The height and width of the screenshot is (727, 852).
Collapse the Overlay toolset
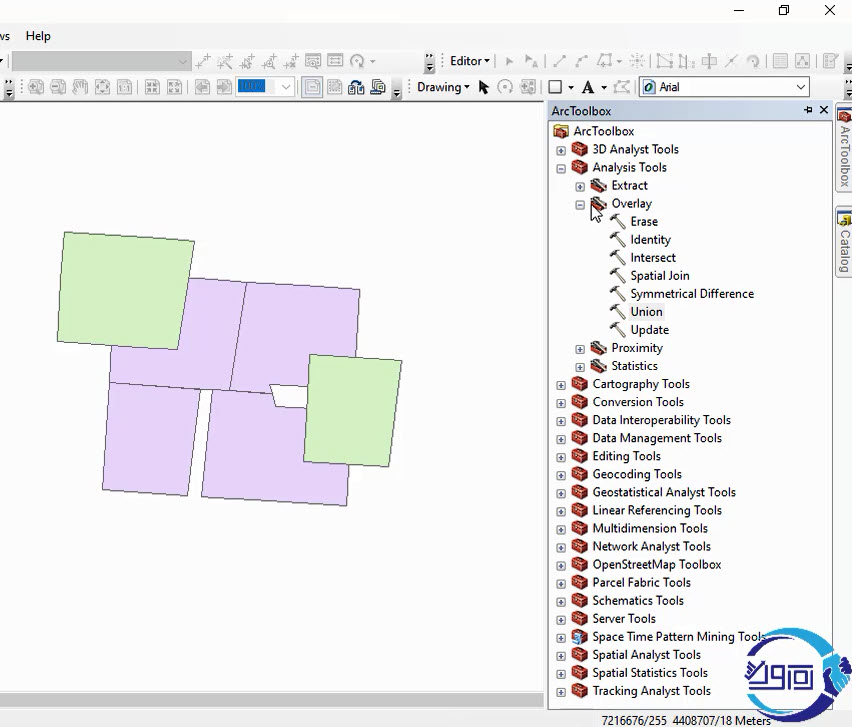(580, 204)
